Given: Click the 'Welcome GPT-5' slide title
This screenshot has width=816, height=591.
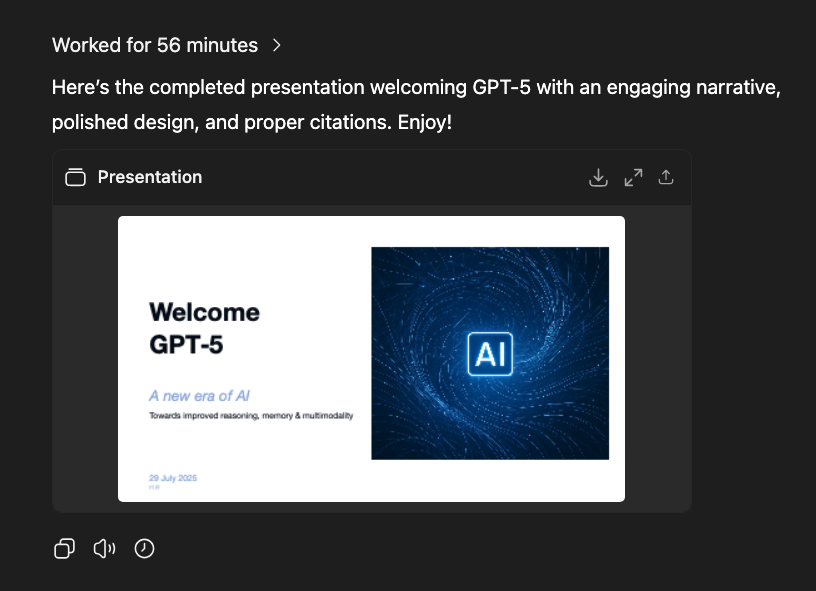Looking at the screenshot, I should [204, 328].
